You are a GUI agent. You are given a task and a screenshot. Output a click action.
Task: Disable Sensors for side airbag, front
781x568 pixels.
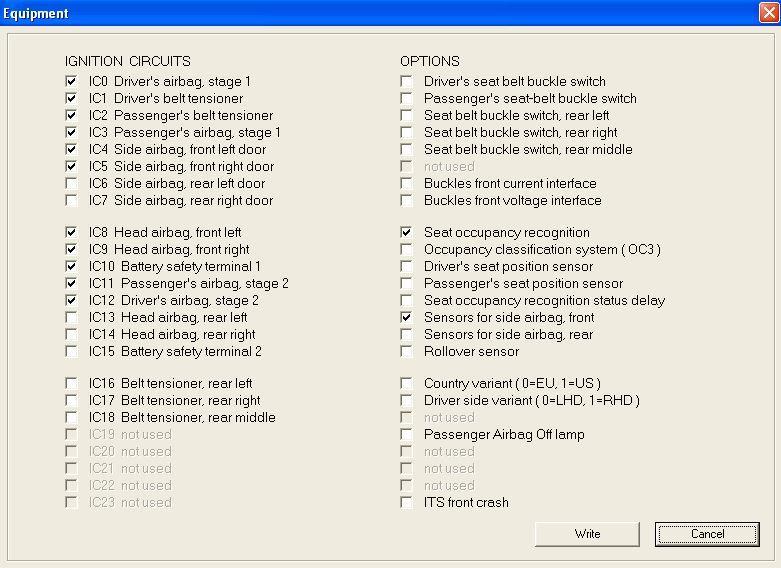pos(406,317)
